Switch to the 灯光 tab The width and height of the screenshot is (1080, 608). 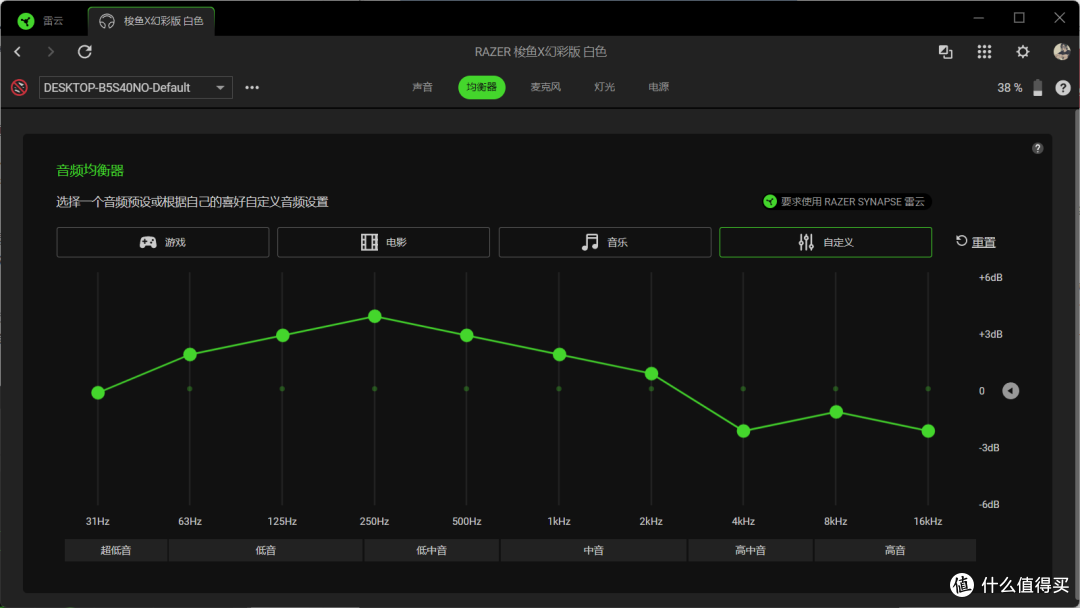604,87
